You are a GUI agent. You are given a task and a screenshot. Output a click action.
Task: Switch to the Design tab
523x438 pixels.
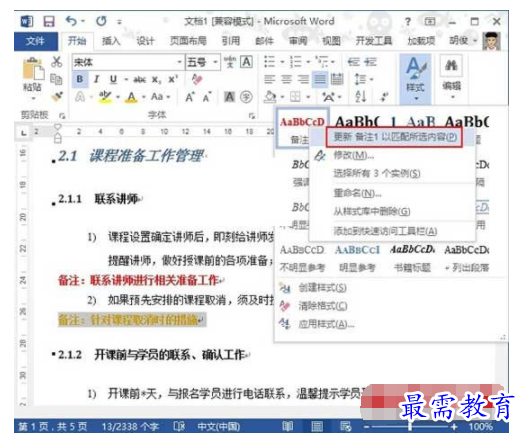click(x=145, y=41)
